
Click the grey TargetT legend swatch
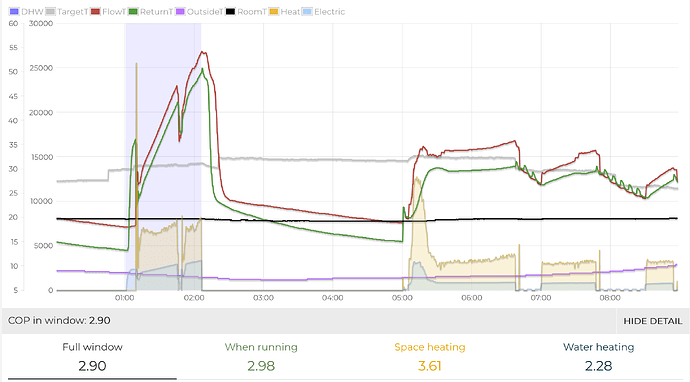(50, 12)
